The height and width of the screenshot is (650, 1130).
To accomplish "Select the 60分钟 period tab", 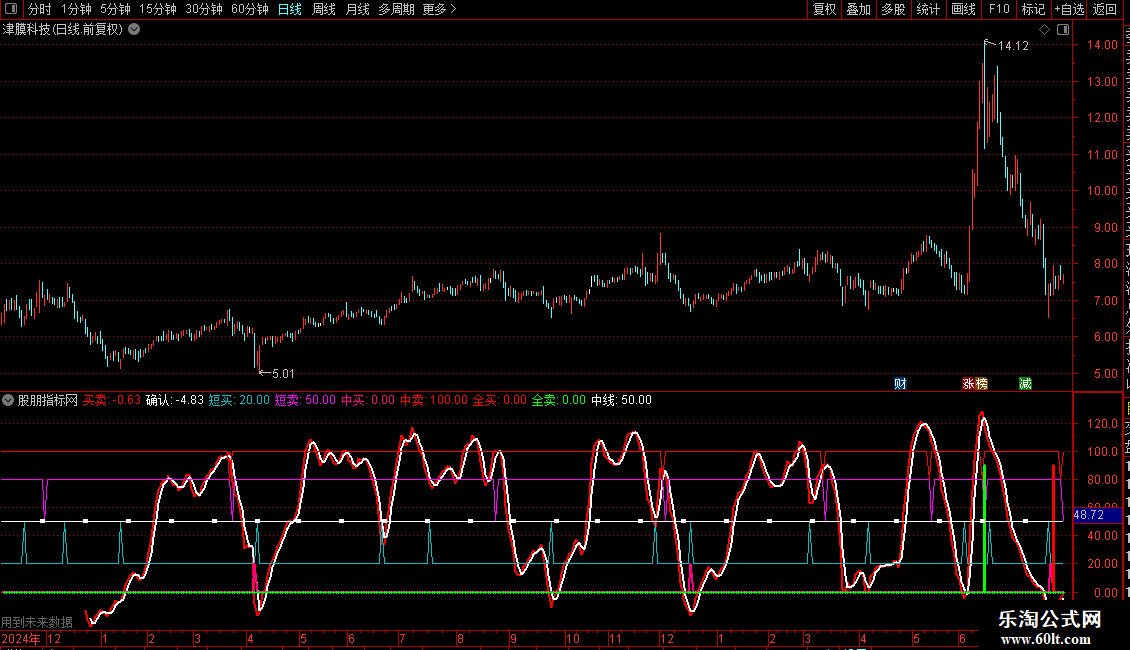I will (250, 9).
